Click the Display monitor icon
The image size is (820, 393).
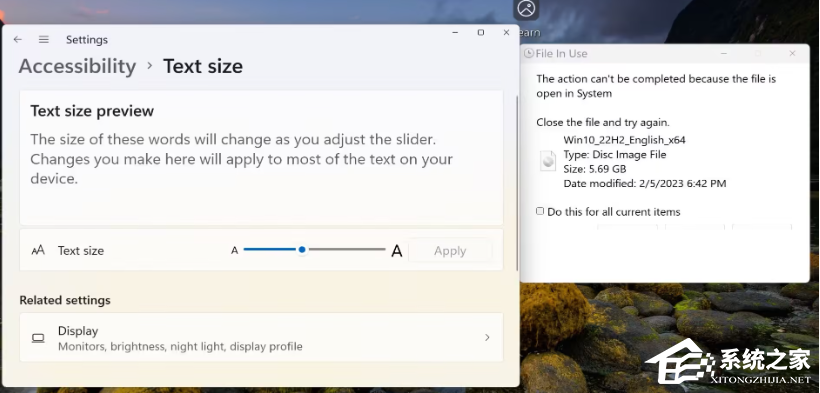coord(38,338)
